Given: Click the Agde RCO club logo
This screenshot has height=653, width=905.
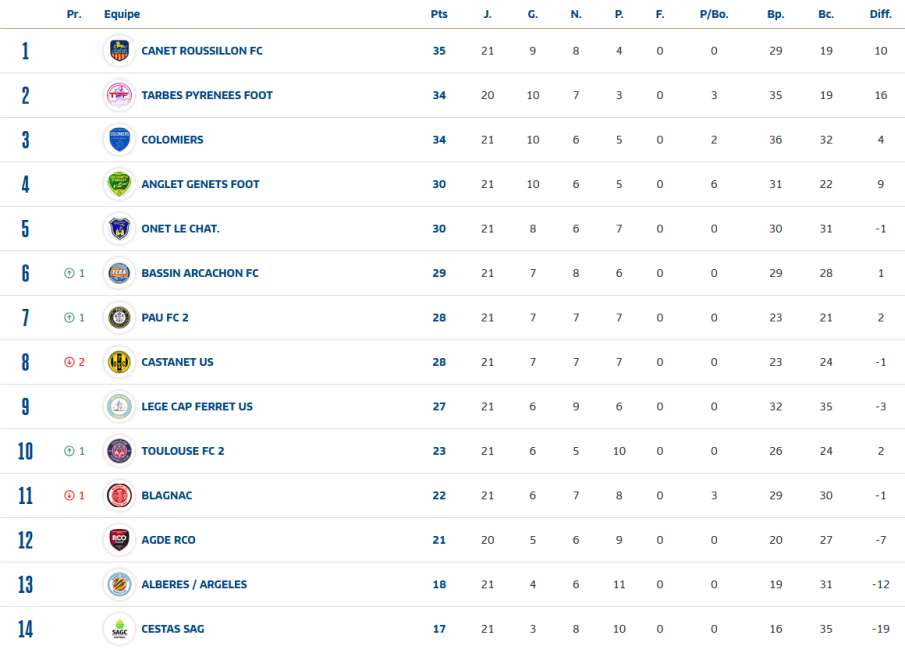Looking at the screenshot, I should click(119, 540).
